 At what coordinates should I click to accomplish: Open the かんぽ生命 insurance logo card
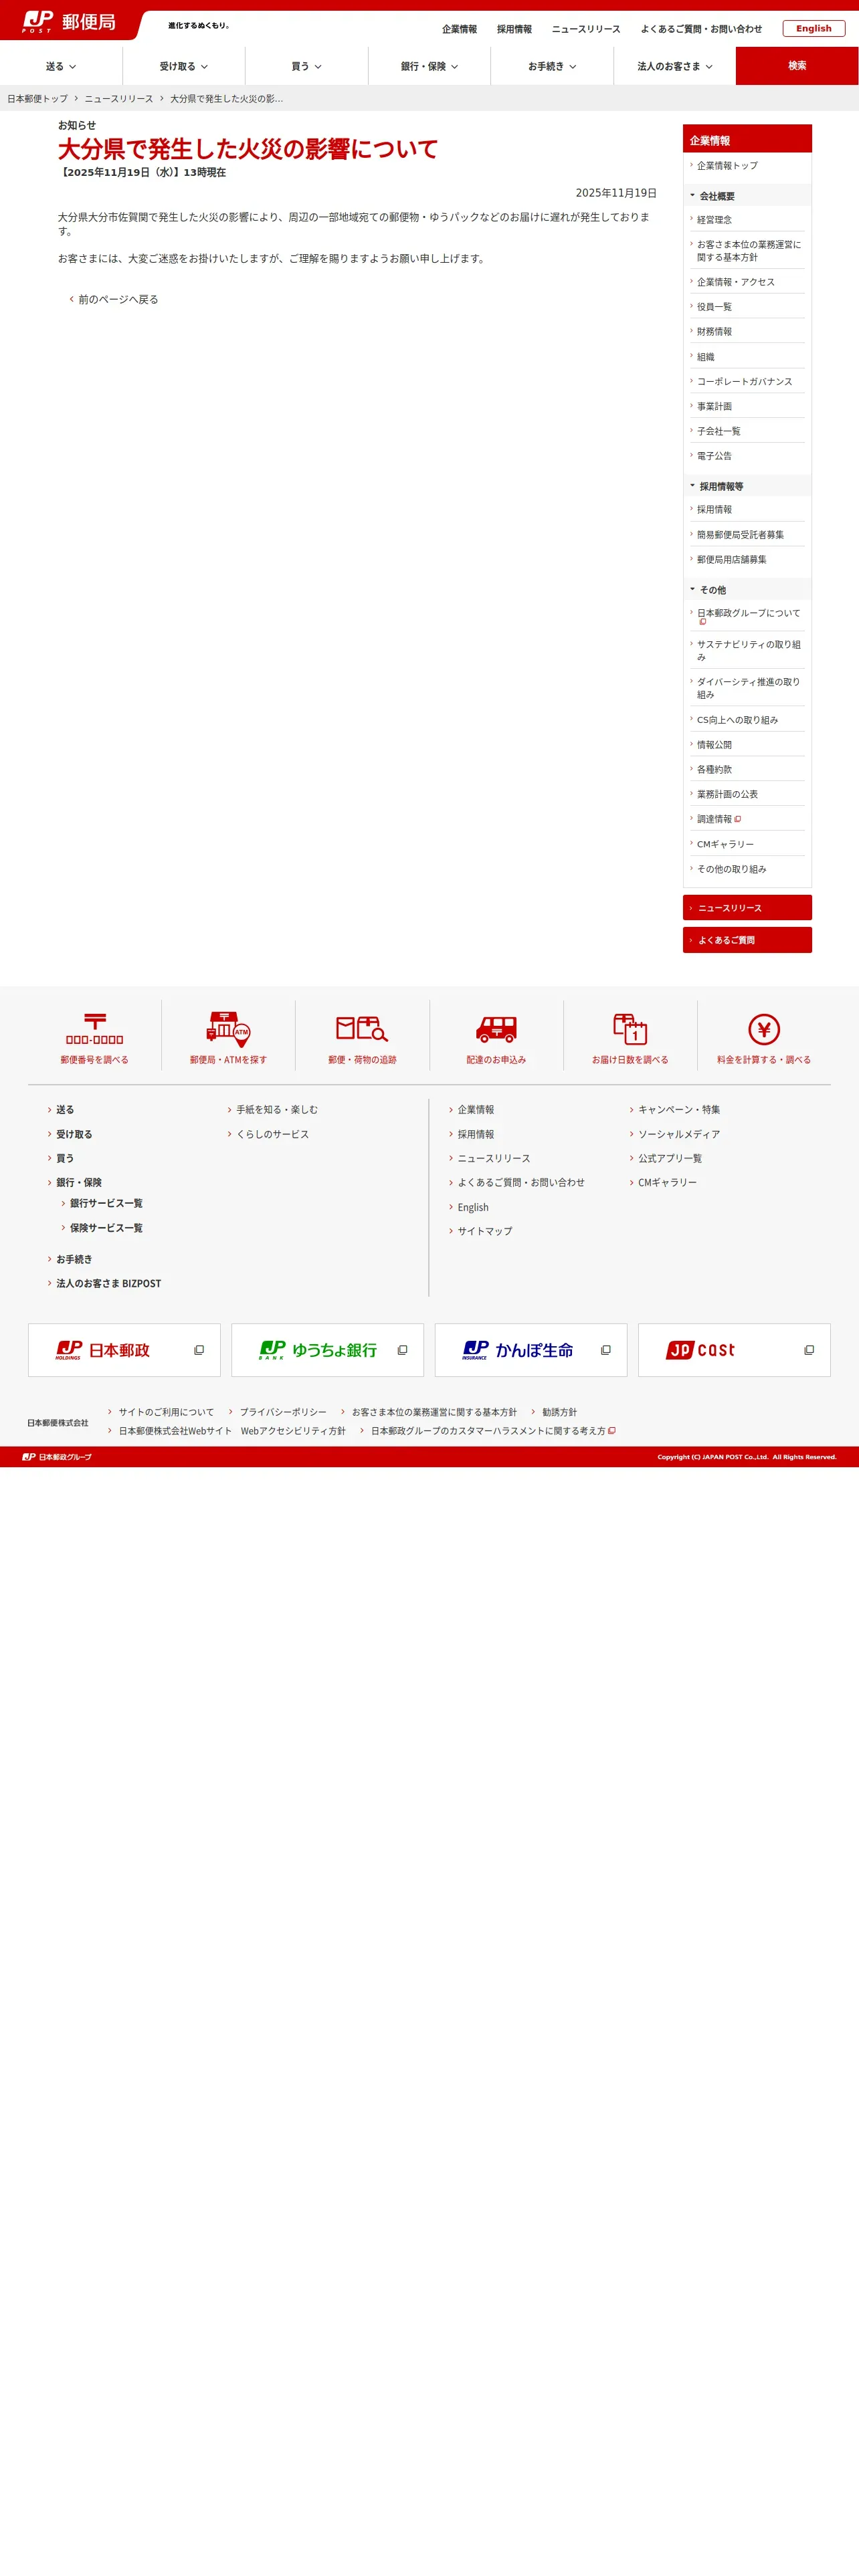click(531, 1350)
